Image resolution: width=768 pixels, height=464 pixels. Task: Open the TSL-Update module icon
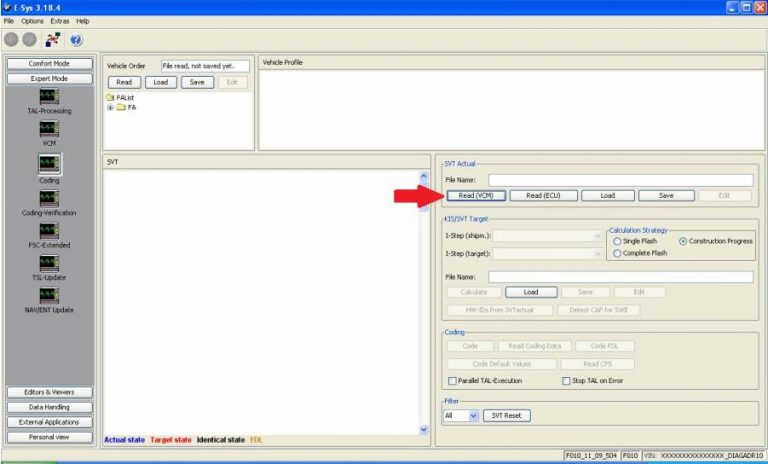pyautogui.click(x=49, y=263)
